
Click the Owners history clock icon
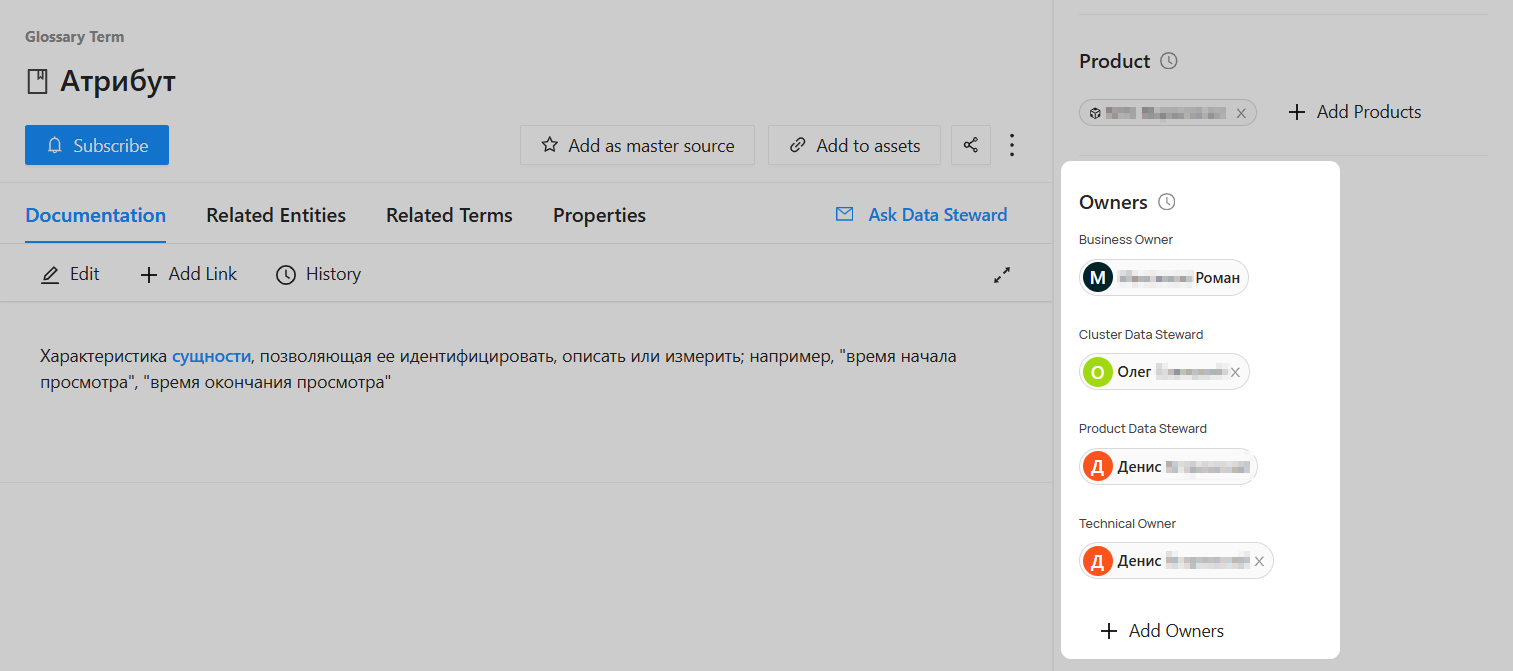click(1166, 202)
